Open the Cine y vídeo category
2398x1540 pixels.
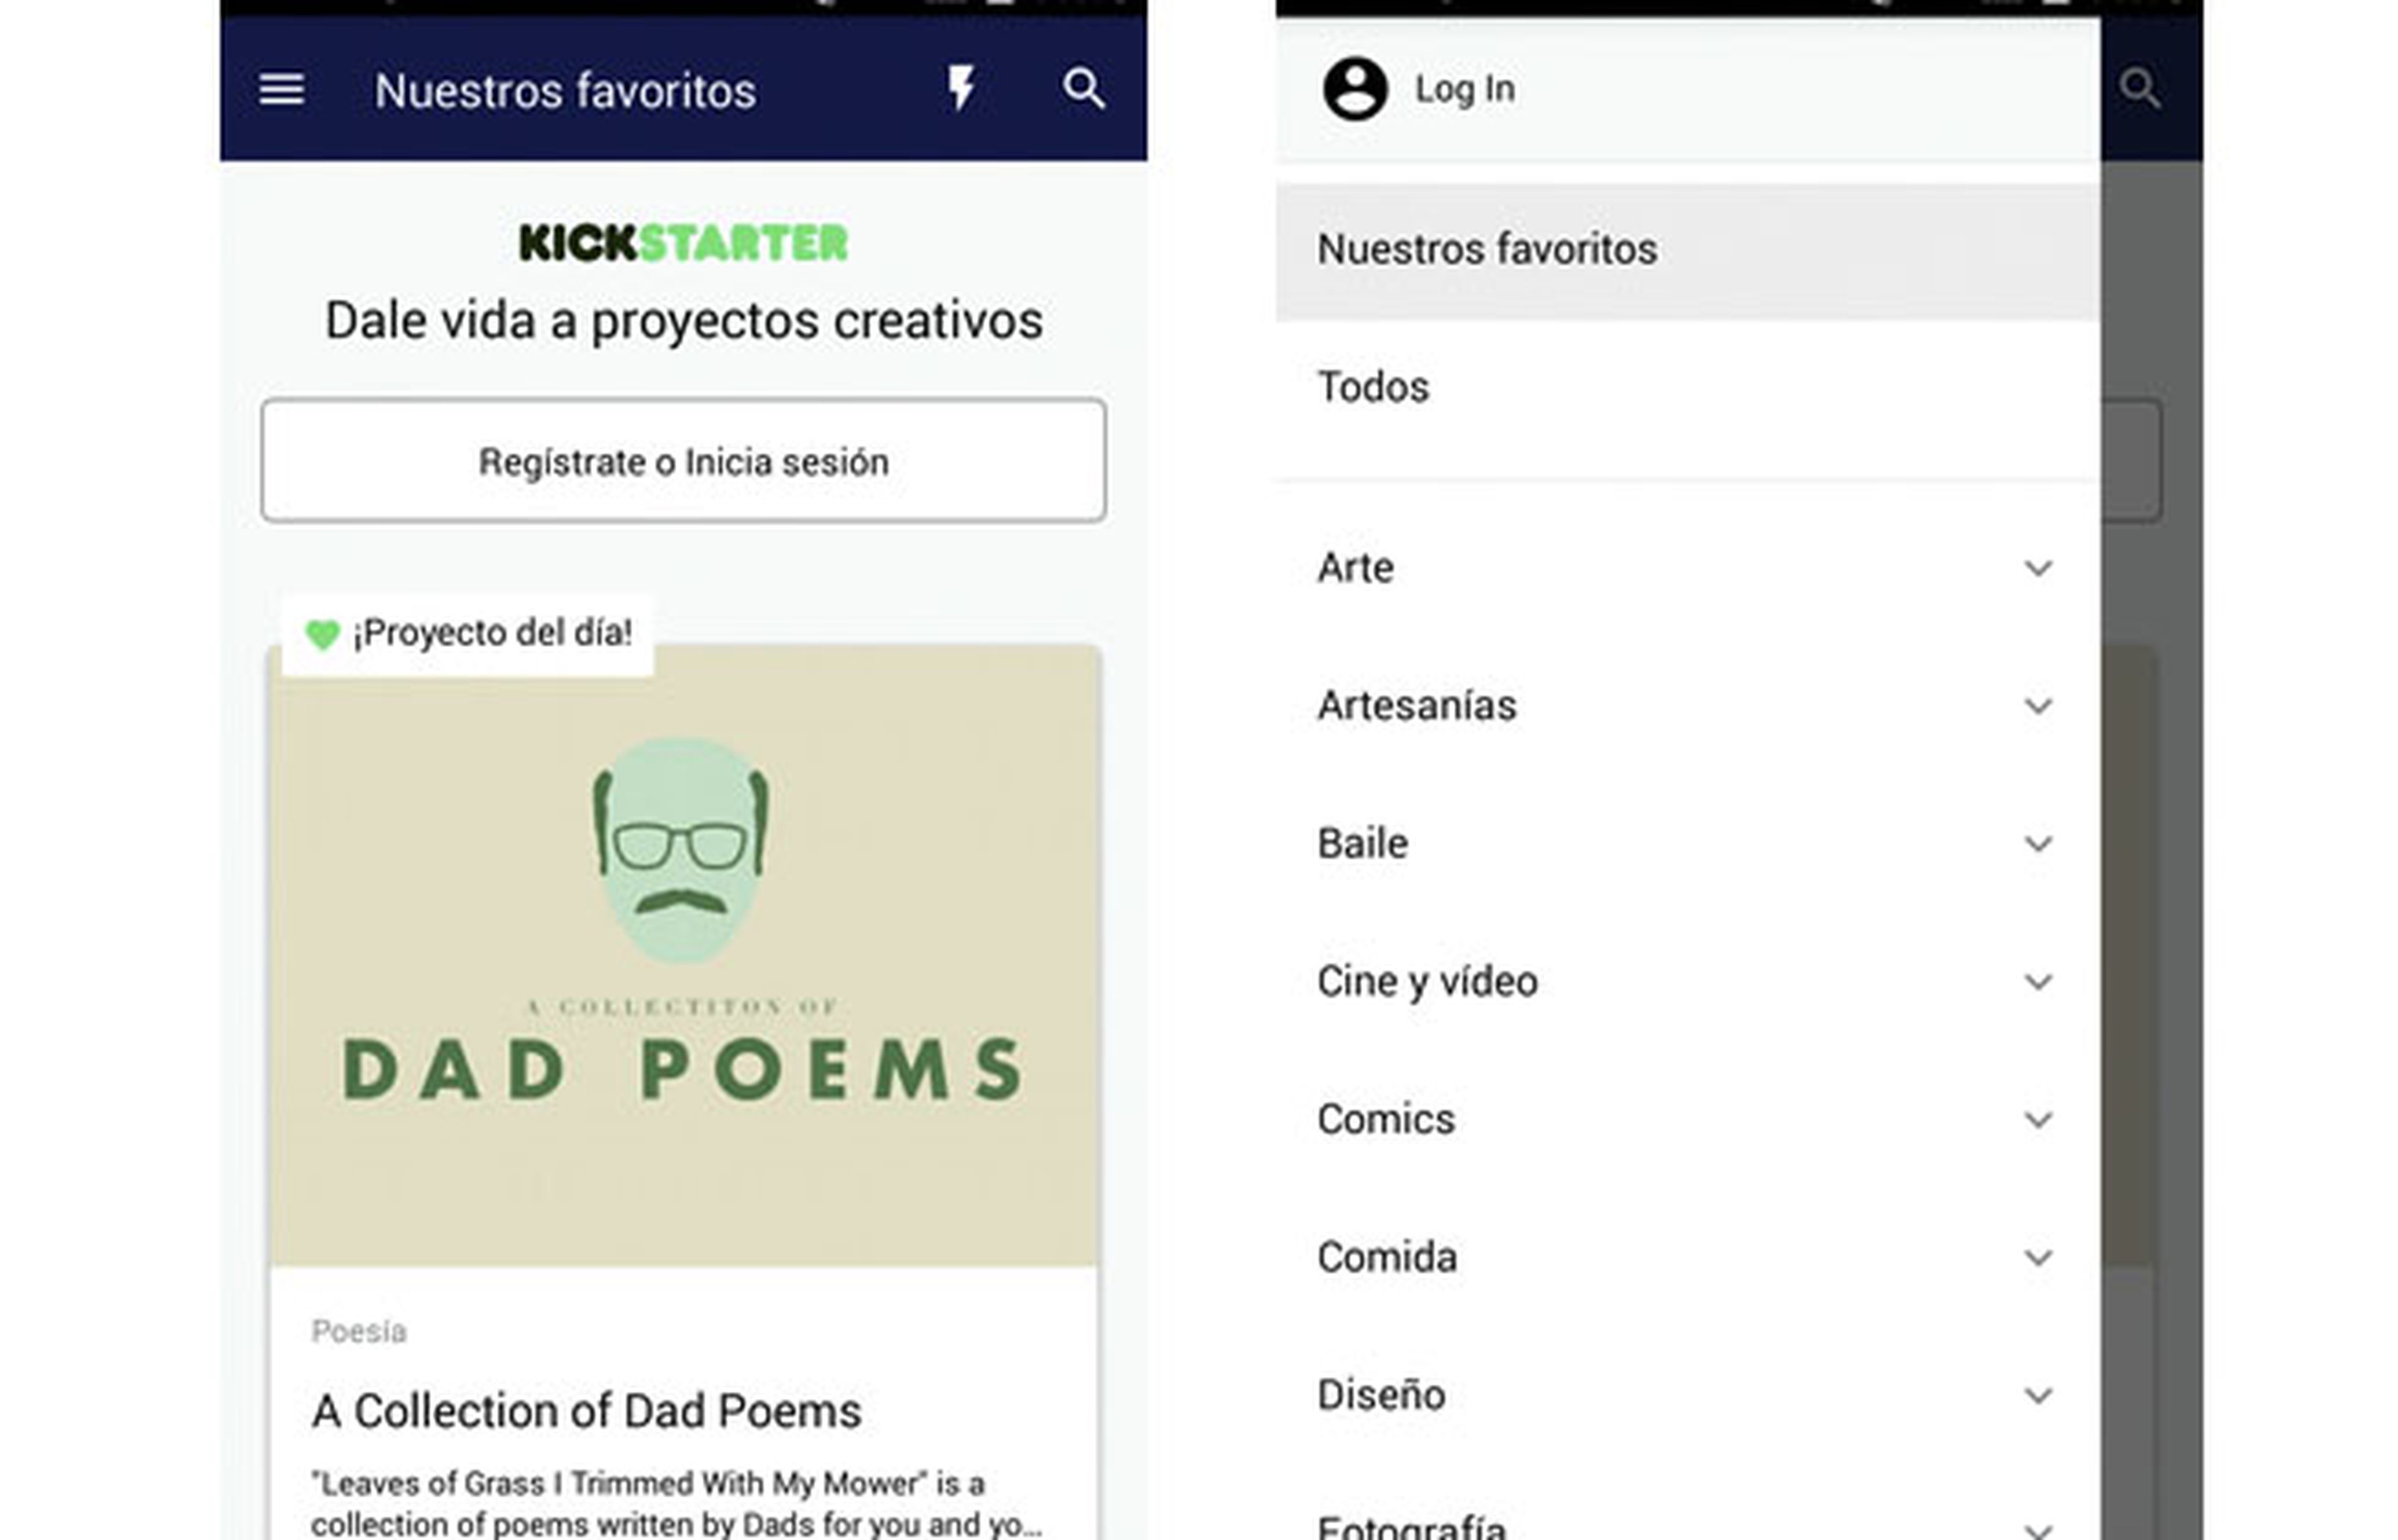pos(1687,982)
